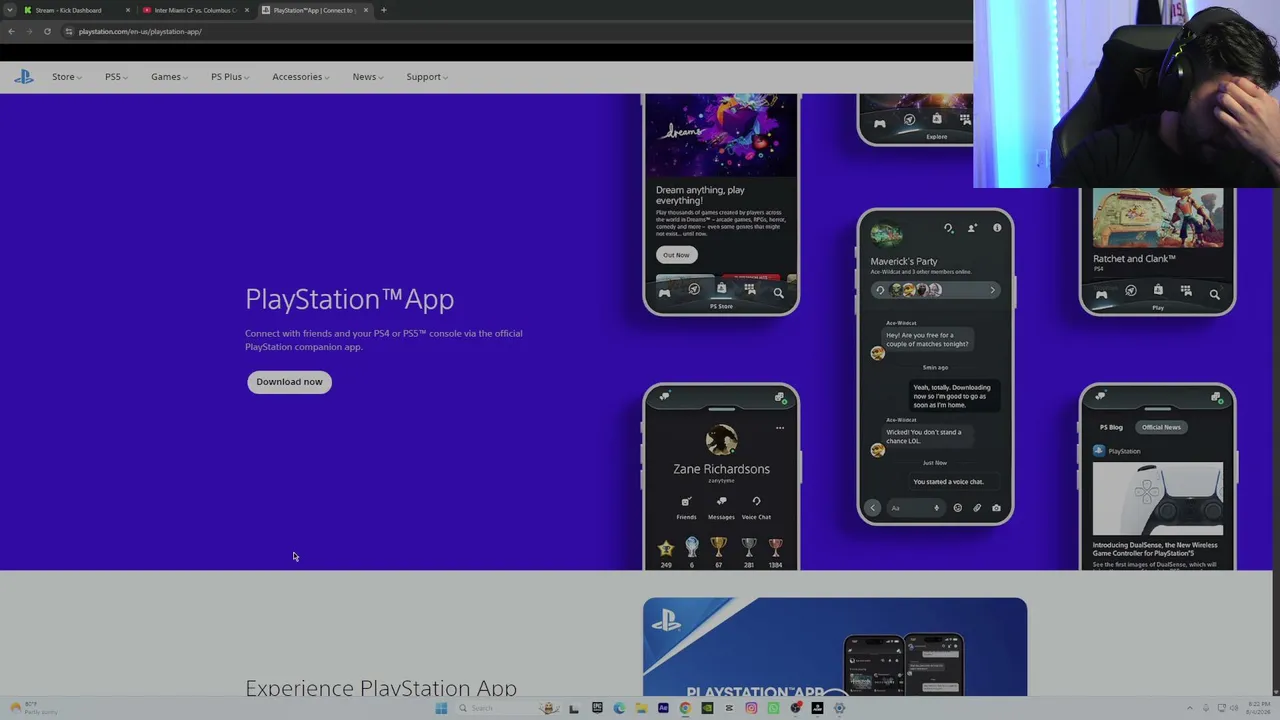
Task: Click the search icon on the Dreams phone mockup
Action: (778, 293)
